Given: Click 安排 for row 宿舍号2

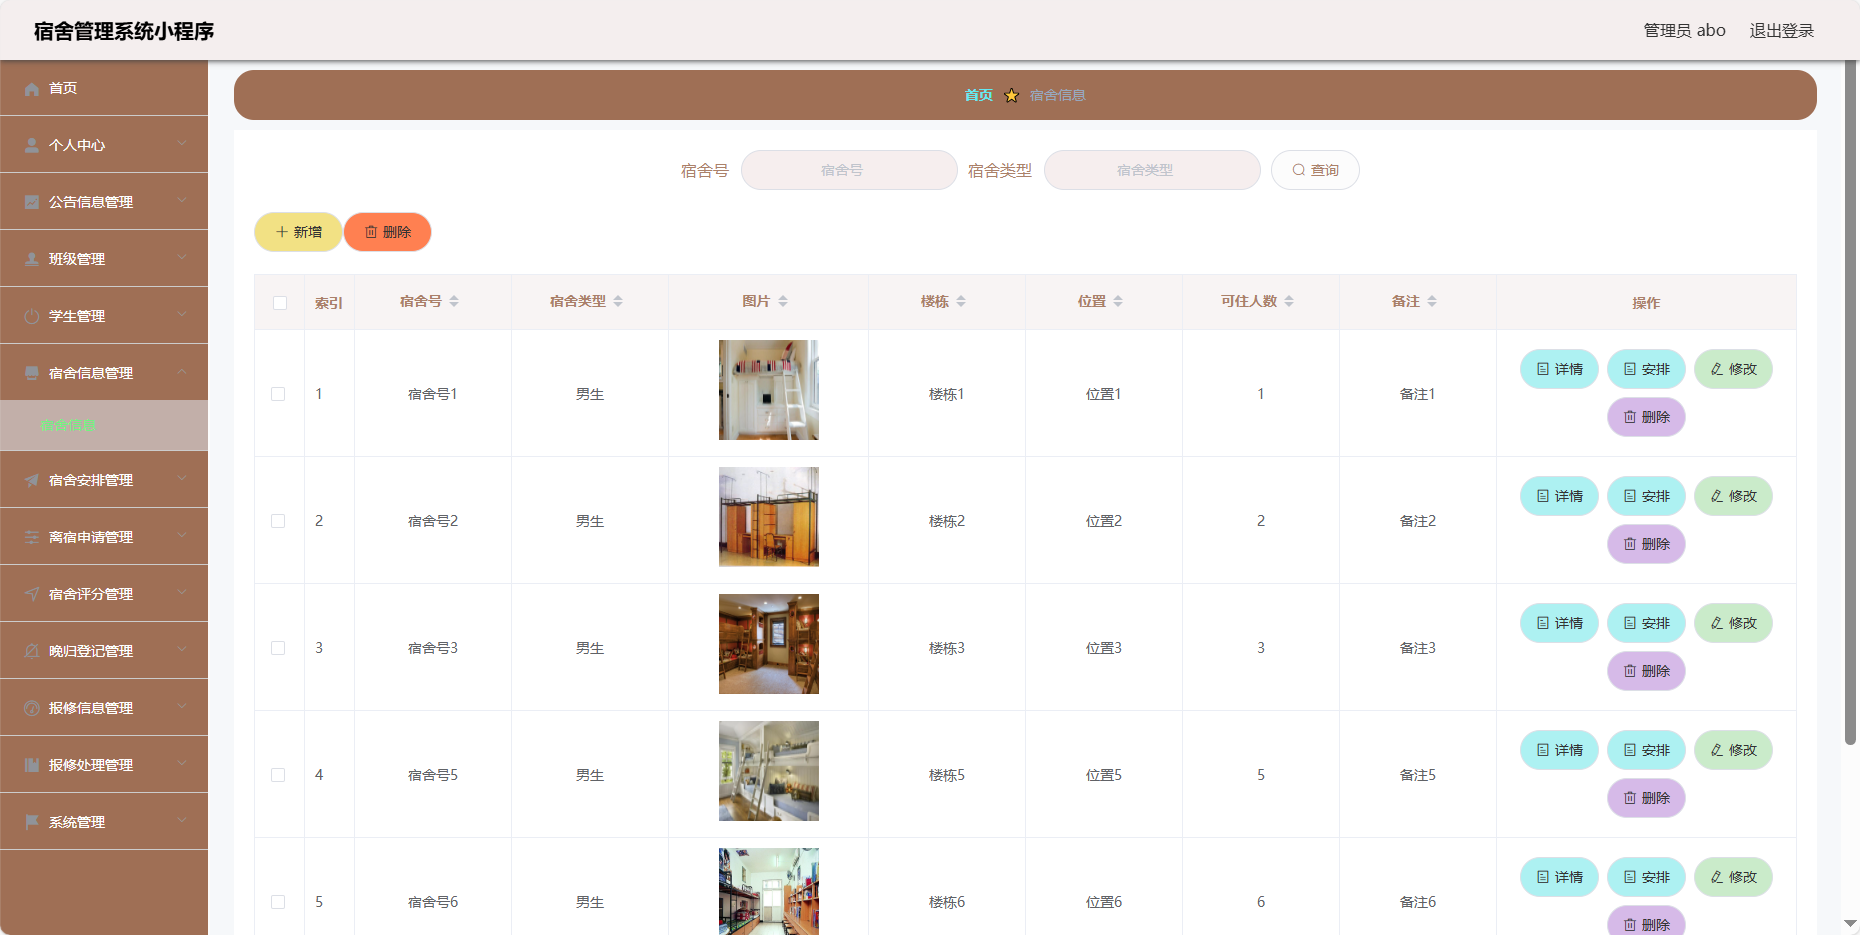Looking at the screenshot, I should point(1646,496).
